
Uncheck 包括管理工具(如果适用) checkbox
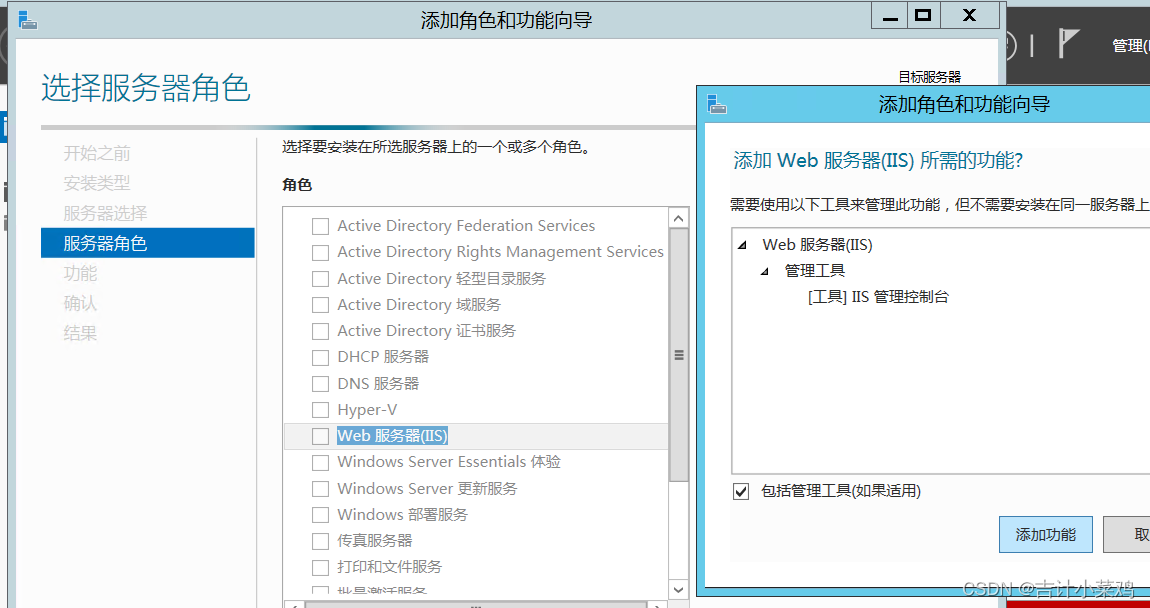pos(741,491)
